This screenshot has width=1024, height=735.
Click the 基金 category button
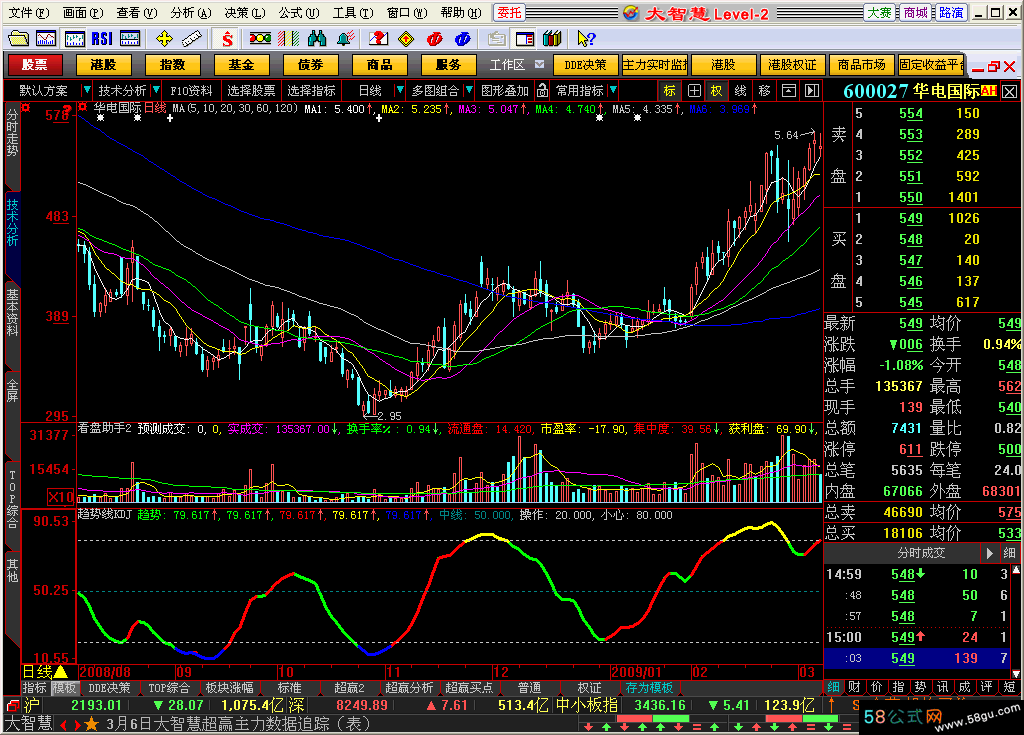point(241,64)
